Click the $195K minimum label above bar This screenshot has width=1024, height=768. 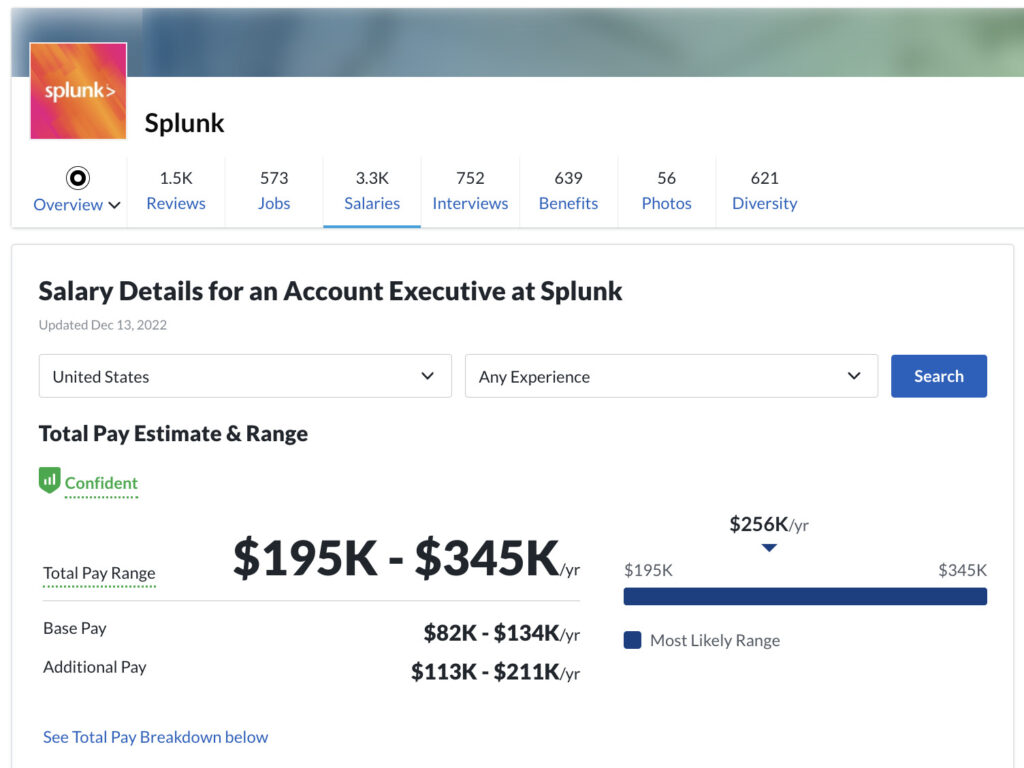(648, 570)
